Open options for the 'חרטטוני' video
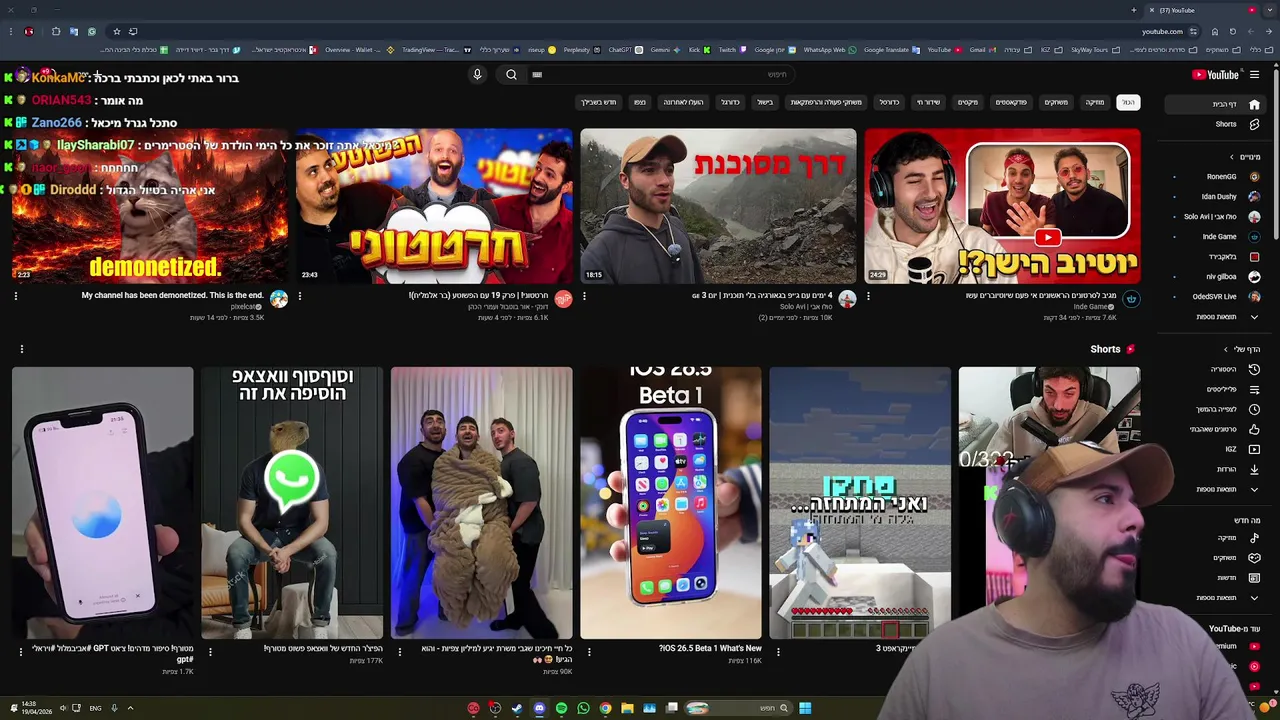 coord(300,296)
